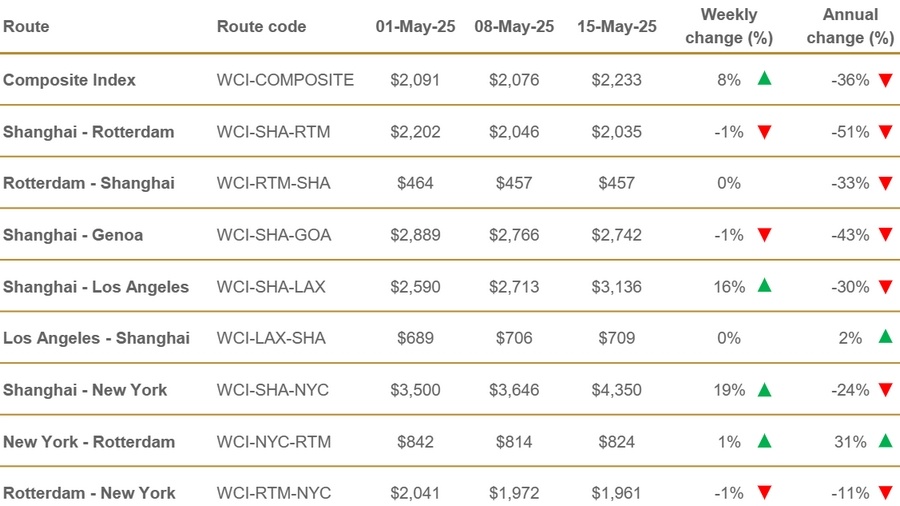The width and height of the screenshot is (900, 506).
Task: Click the red arrow in Rotterdam - Shanghai annual change
Action: point(884,183)
